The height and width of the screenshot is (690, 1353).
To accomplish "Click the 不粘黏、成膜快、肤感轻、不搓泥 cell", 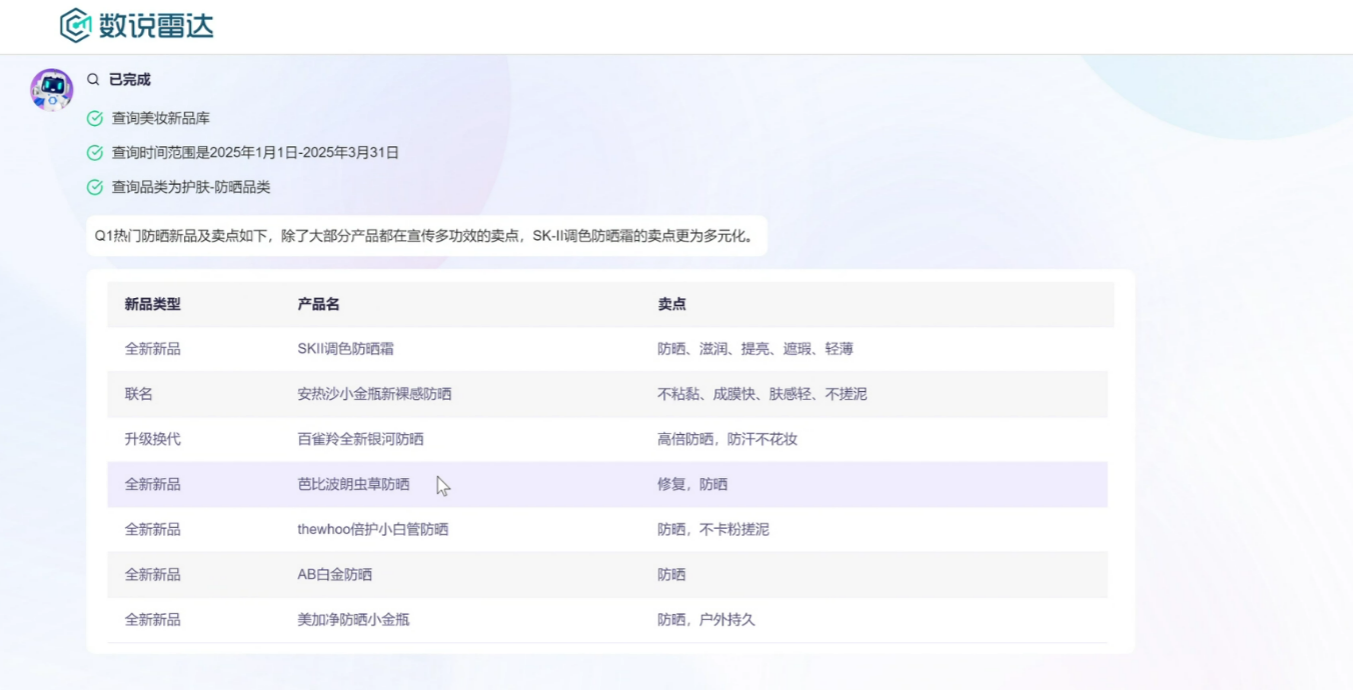I will (x=763, y=394).
